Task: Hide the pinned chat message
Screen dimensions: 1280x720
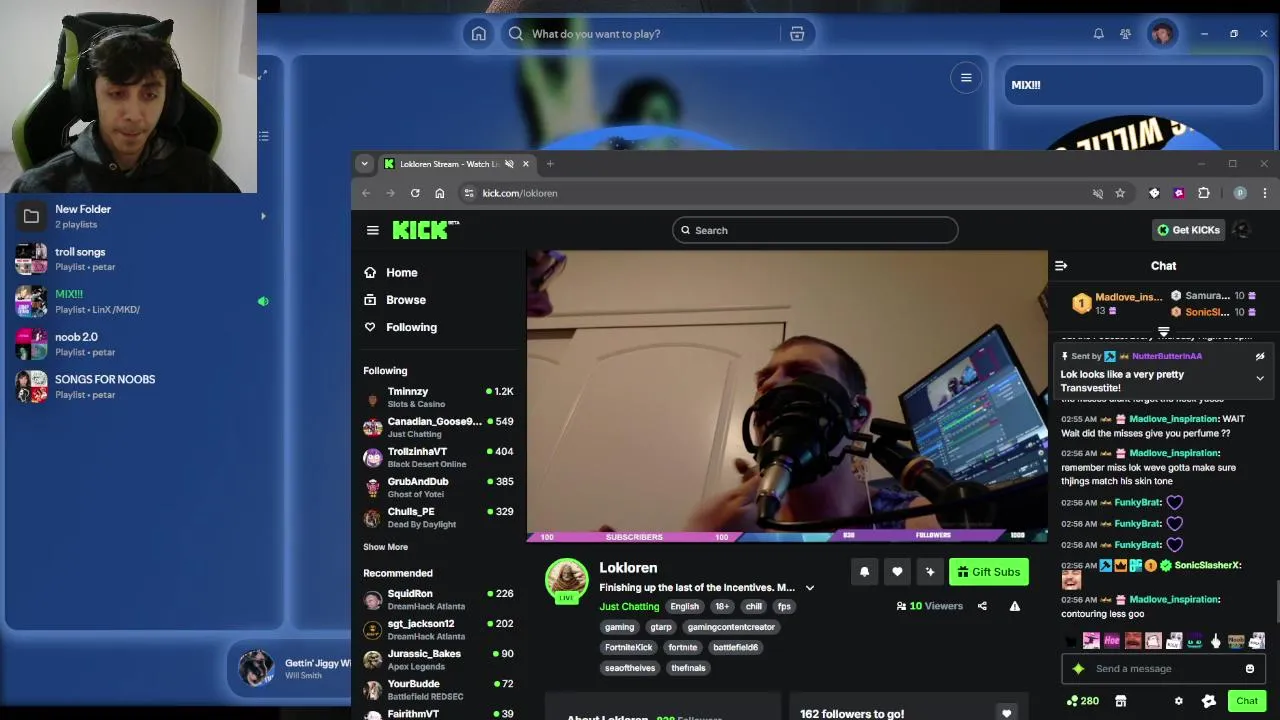Action: [x=1260, y=356]
